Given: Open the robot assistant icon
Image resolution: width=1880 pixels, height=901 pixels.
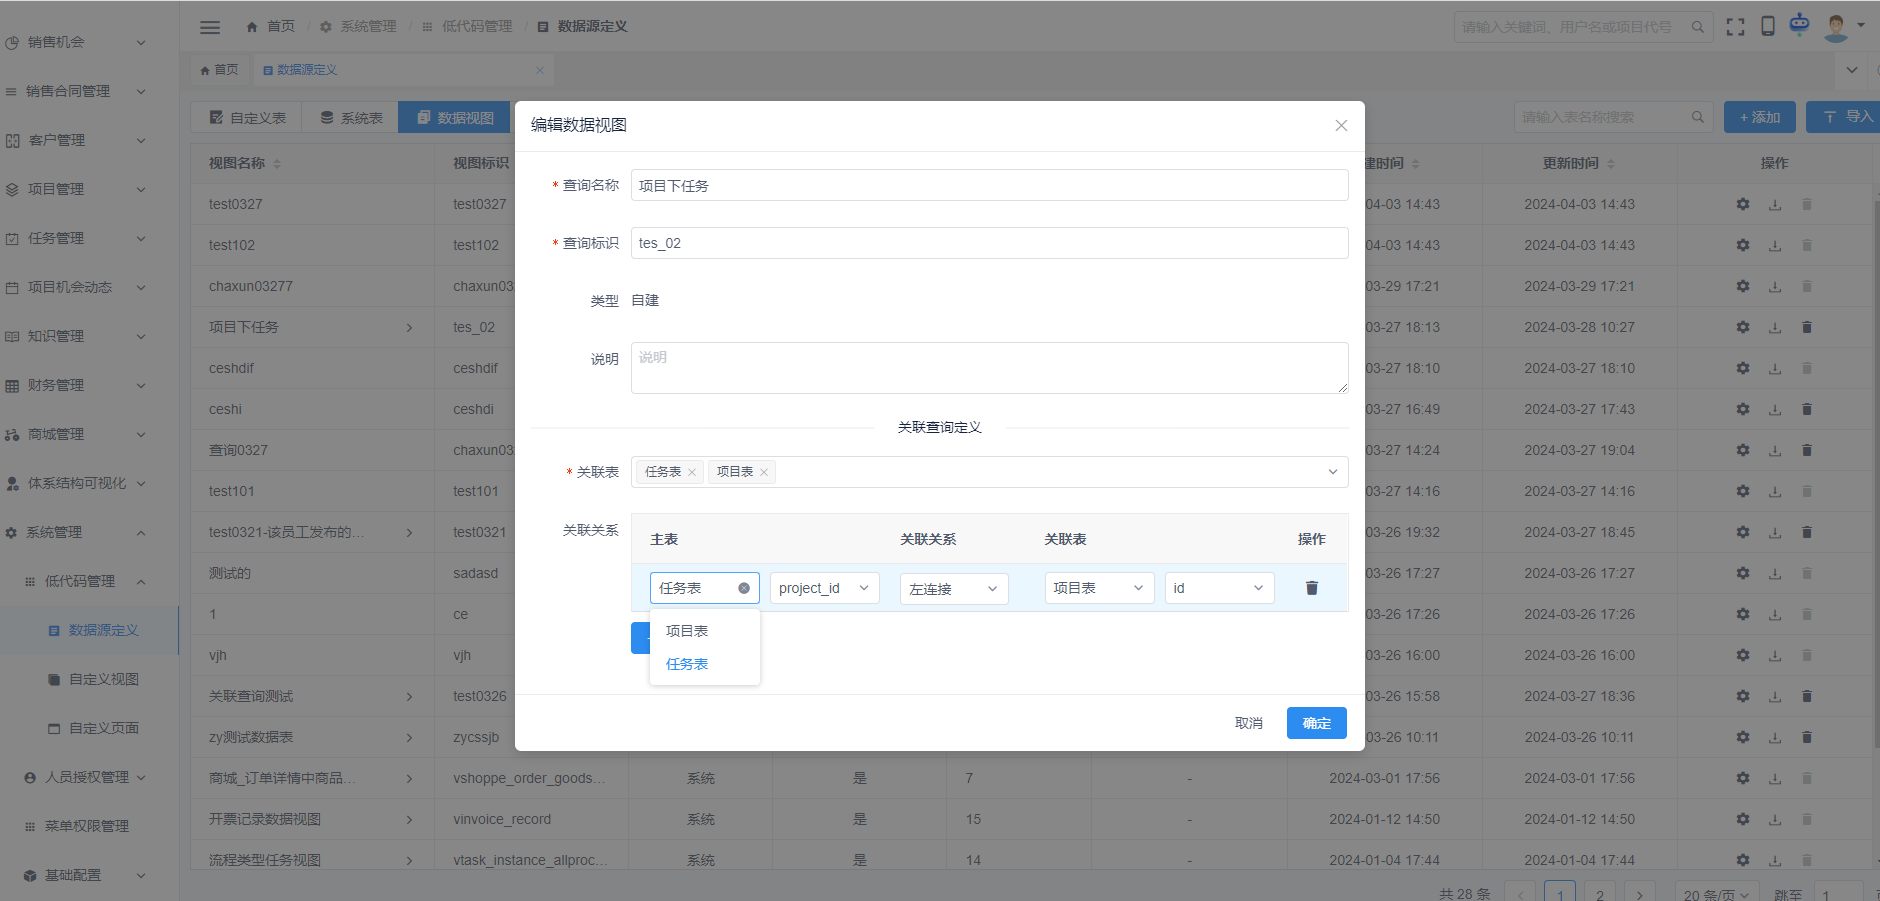Looking at the screenshot, I should [1799, 25].
